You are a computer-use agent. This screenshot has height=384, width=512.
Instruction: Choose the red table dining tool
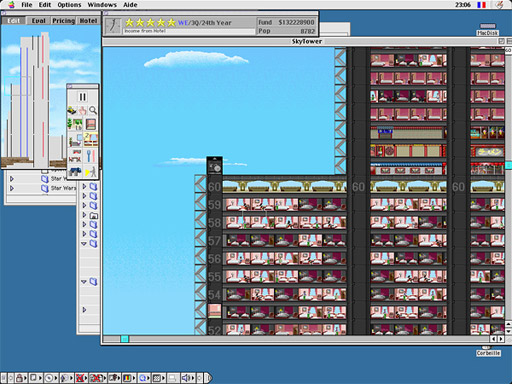(x=75, y=156)
